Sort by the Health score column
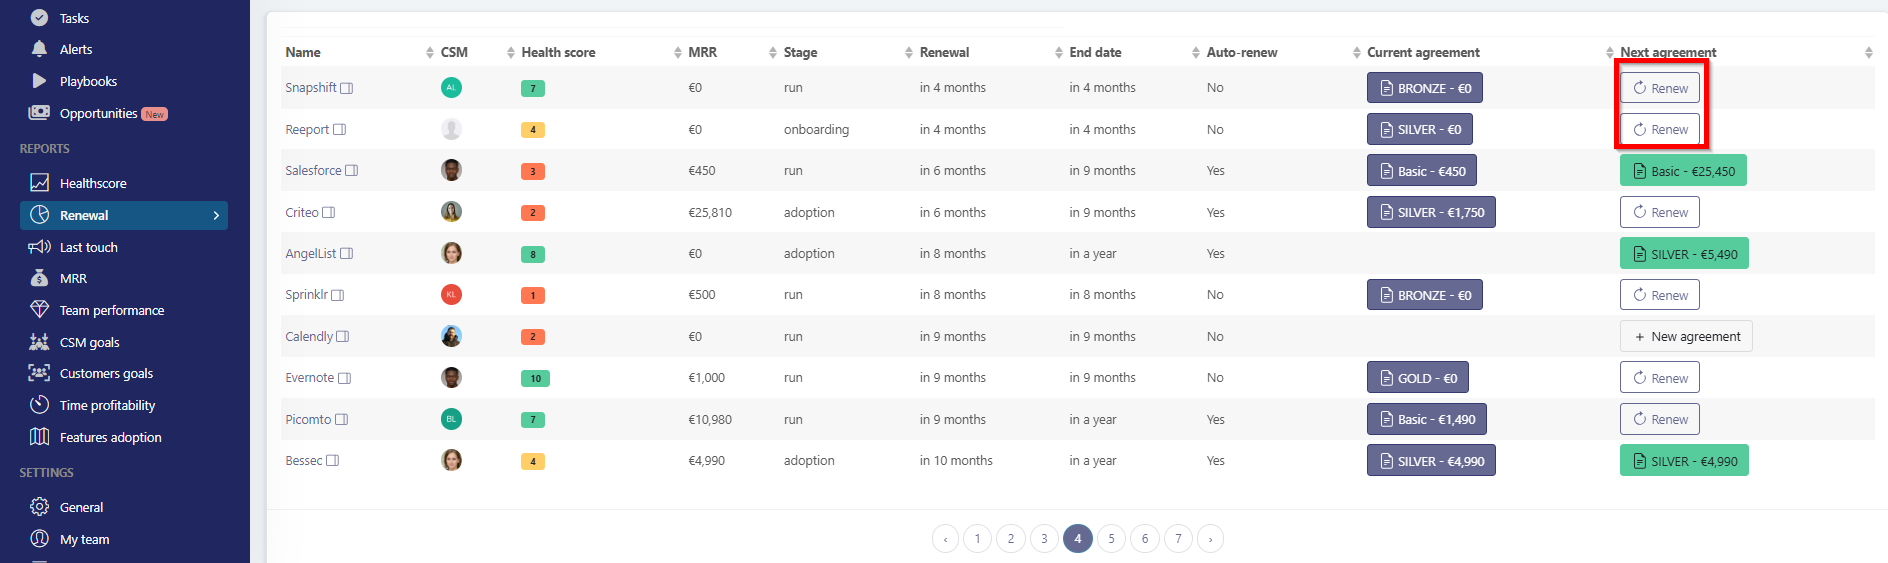1888x563 pixels. pyautogui.click(x=678, y=52)
